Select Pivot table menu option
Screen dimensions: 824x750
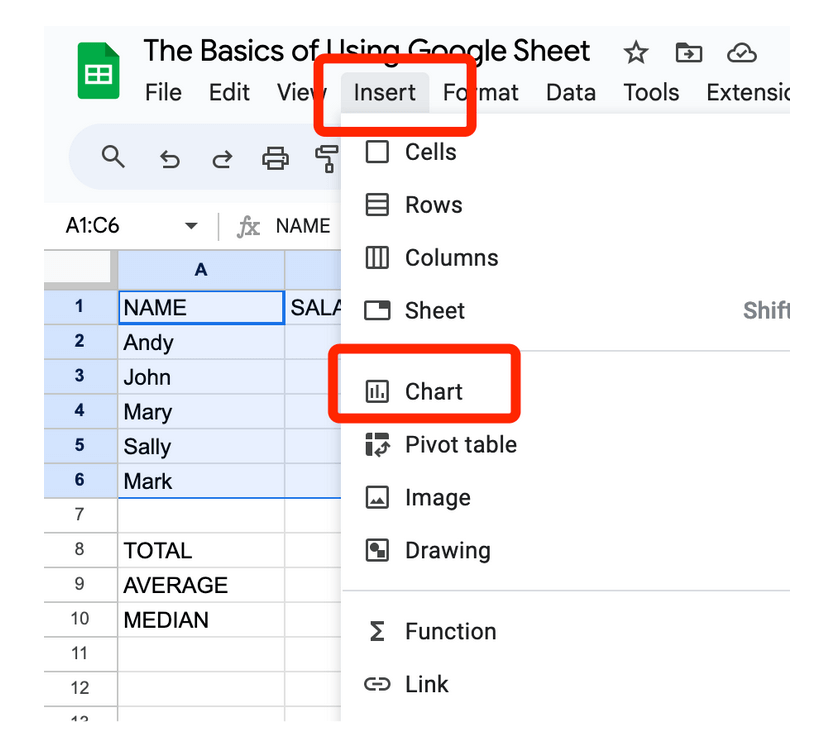click(x=460, y=444)
